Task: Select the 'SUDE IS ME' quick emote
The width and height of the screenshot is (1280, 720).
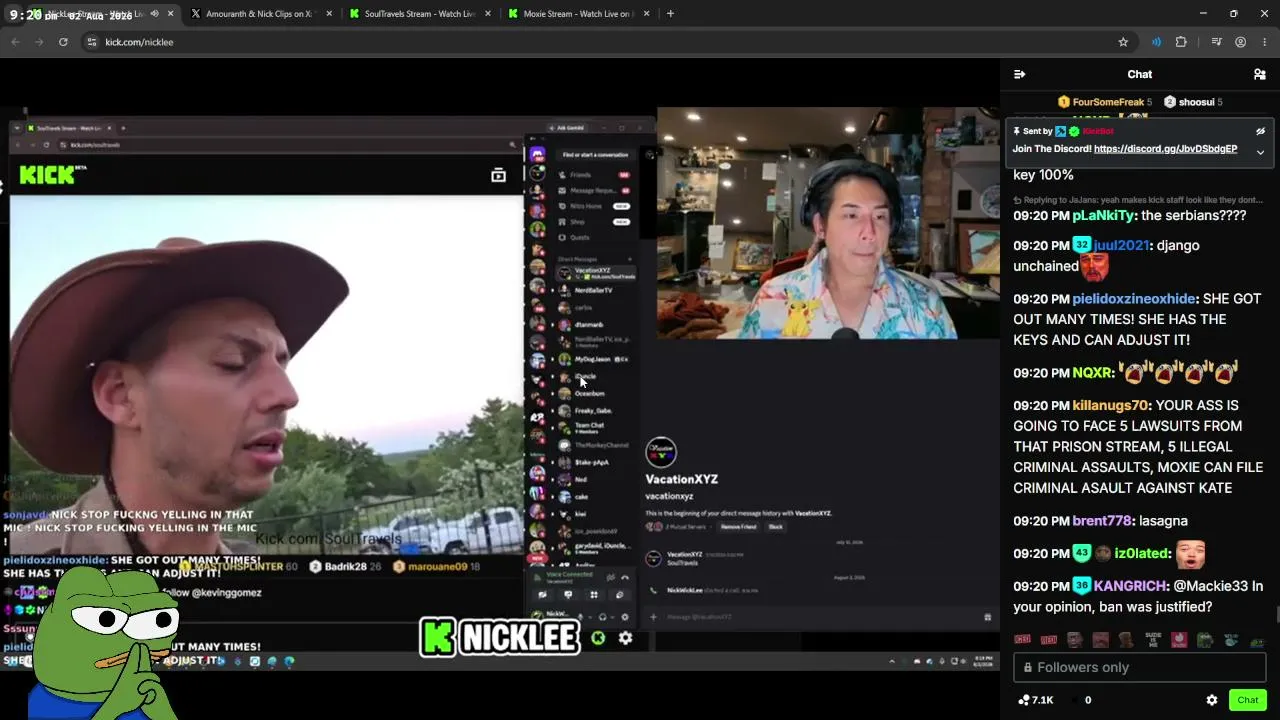Action: pos(1153,640)
